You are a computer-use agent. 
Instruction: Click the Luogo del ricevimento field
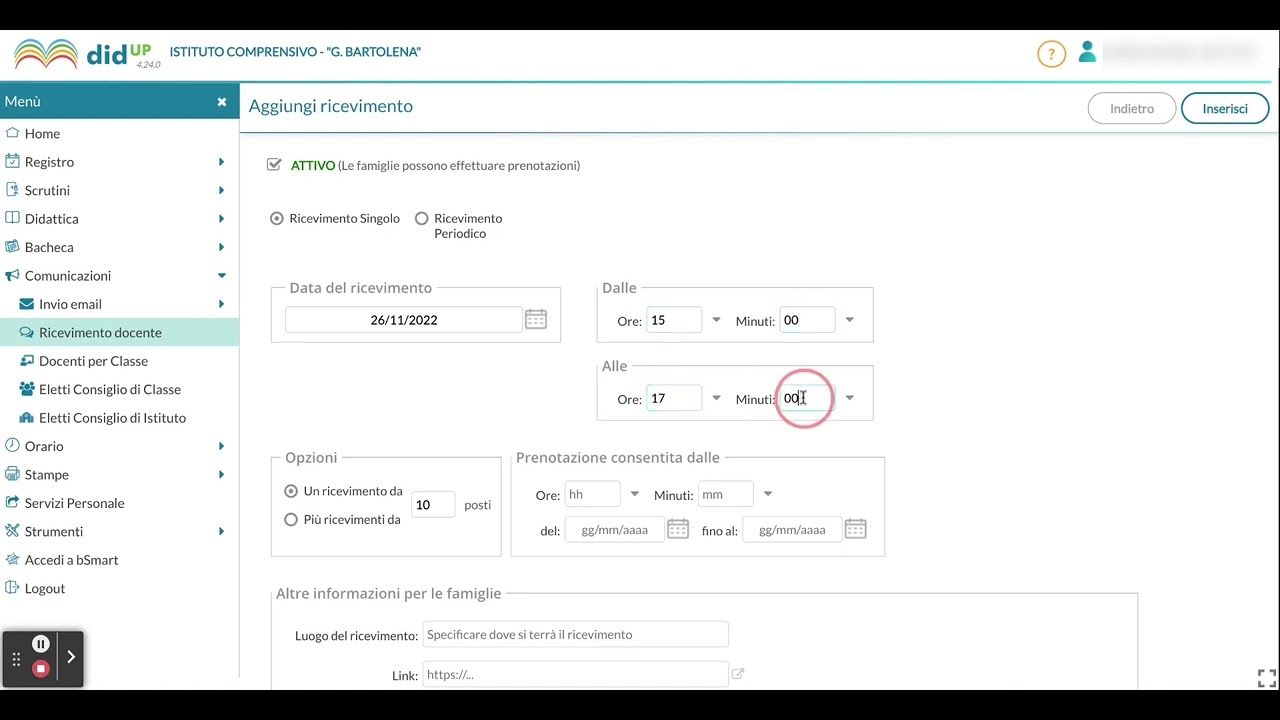point(575,634)
